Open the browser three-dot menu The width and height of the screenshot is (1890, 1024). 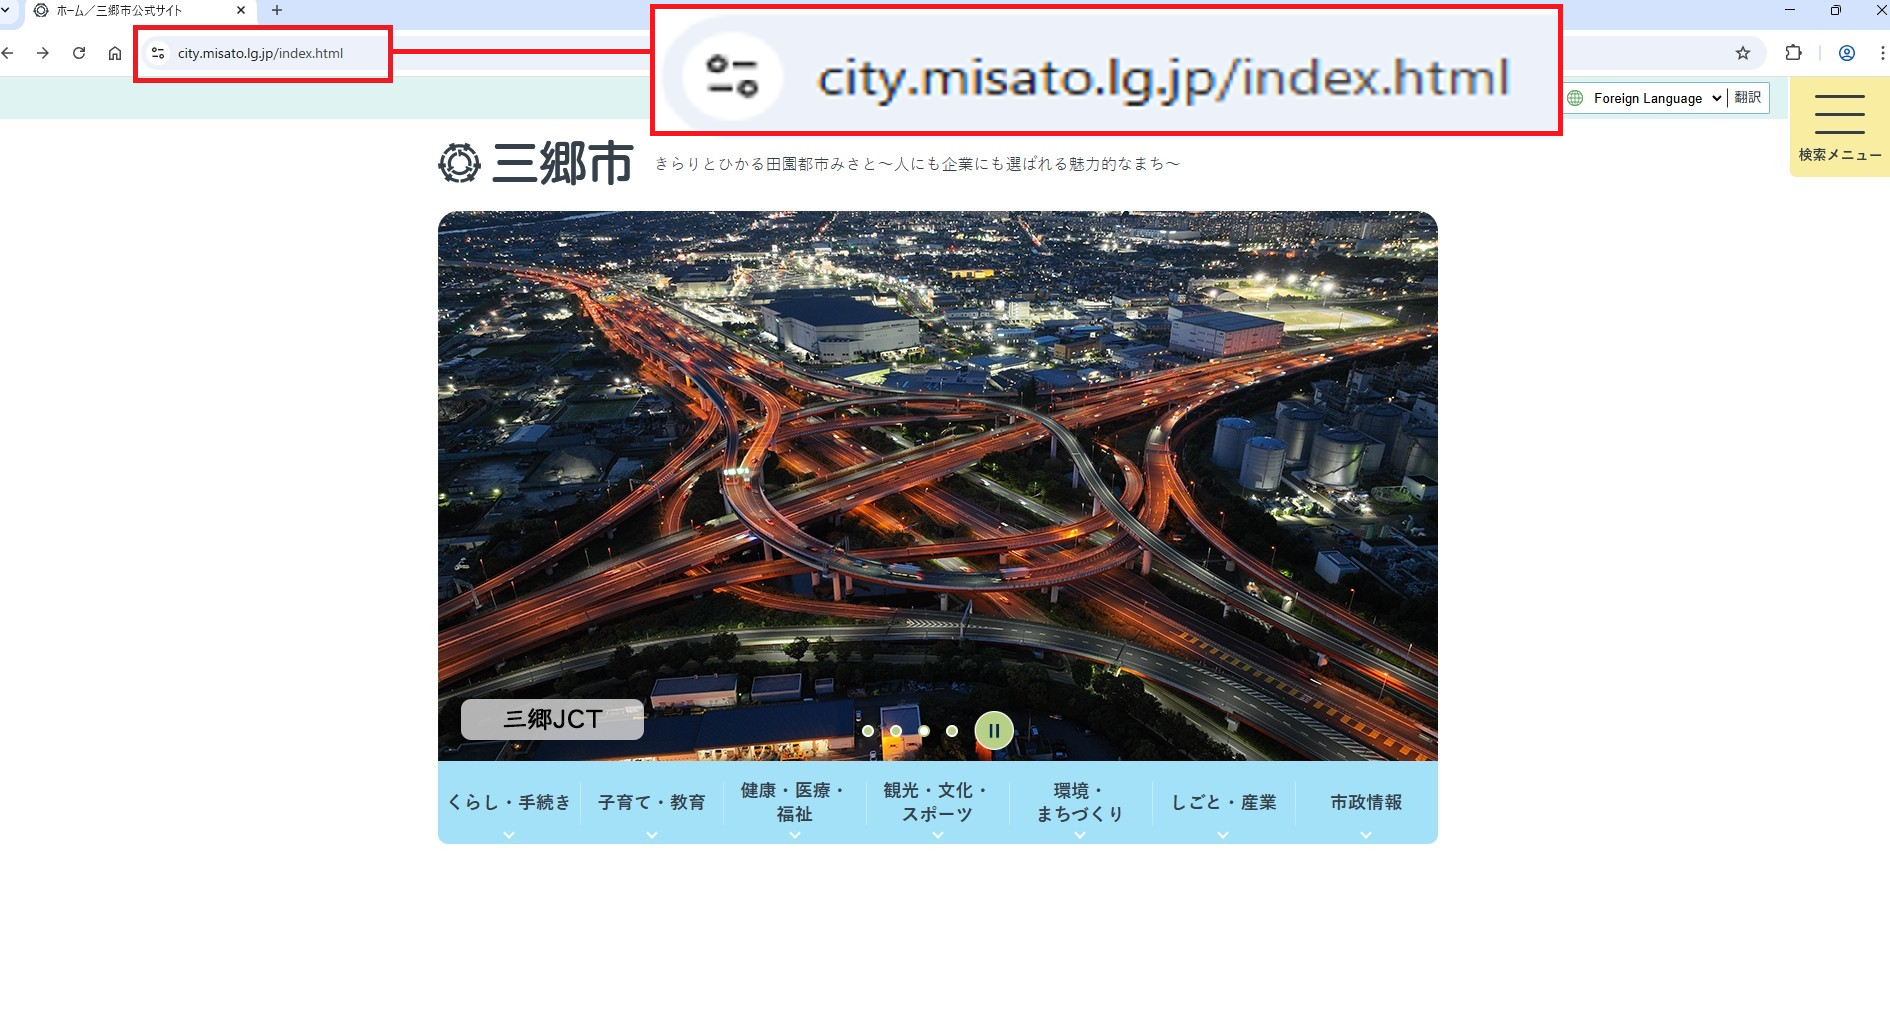coord(1882,53)
